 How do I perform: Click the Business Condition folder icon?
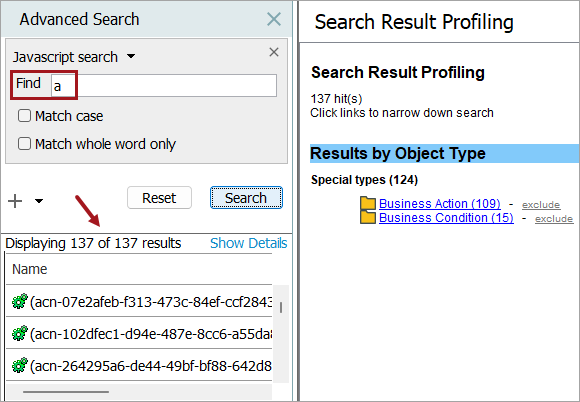pyautogui.click(x=368, y=217)
